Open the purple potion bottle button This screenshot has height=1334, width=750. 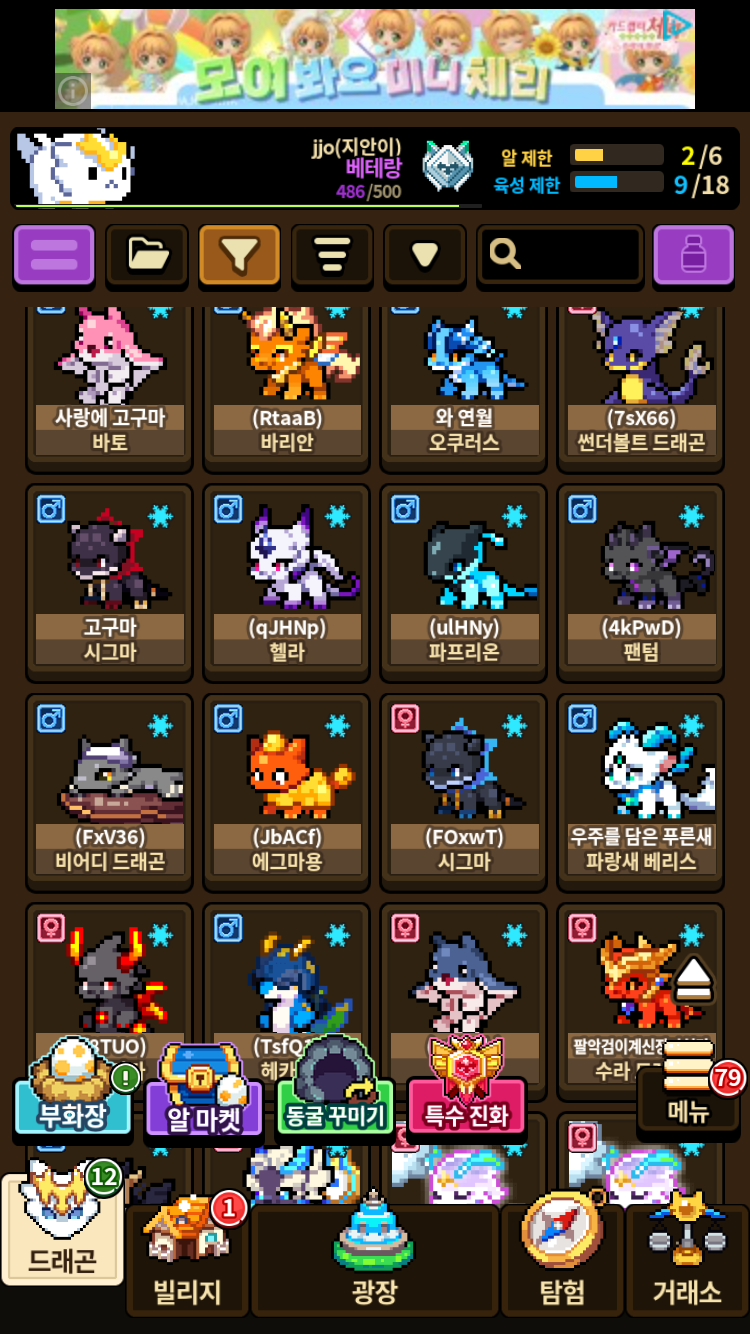[x=694, y=255]
